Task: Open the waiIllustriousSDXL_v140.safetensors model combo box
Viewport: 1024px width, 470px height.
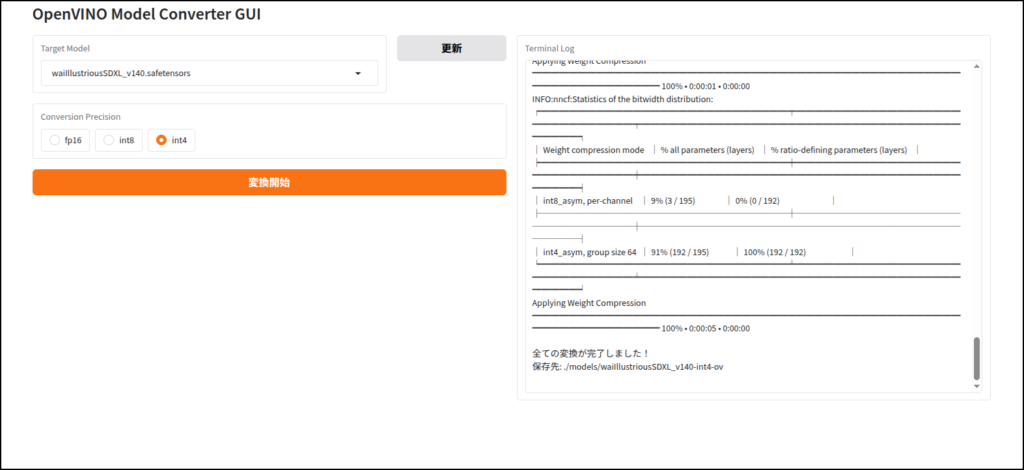Action: tap(200, 73)
